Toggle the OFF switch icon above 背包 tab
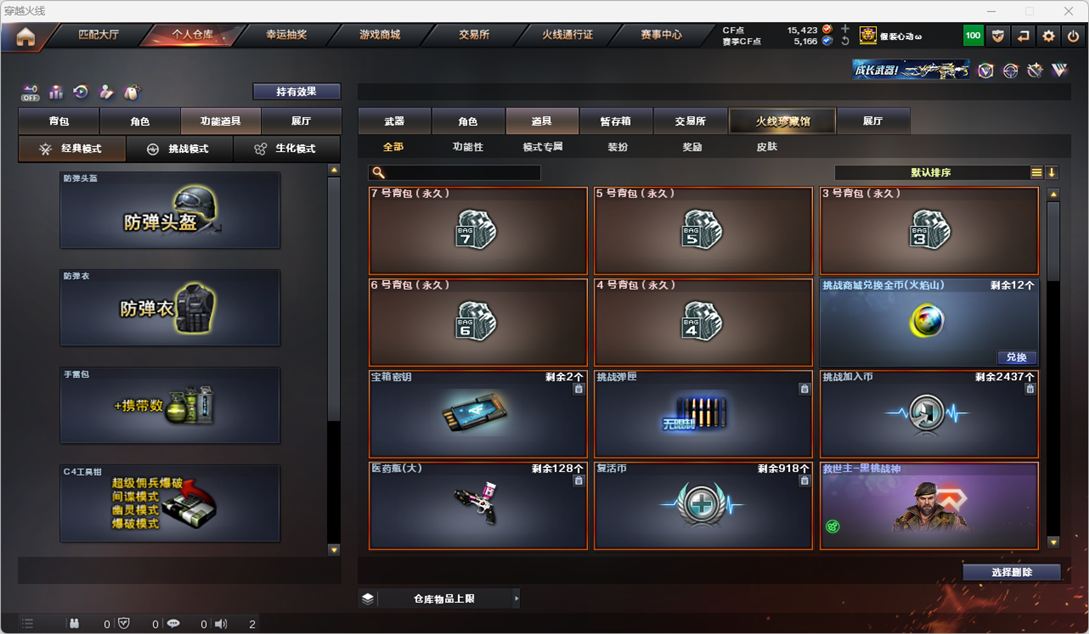Viewport: 1089px width, 634px height. coord(30,92)
